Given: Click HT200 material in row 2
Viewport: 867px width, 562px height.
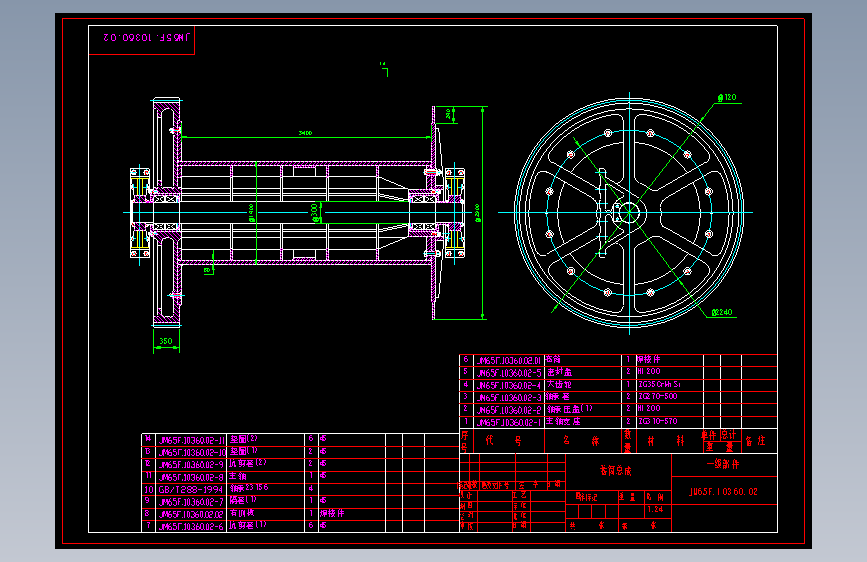Looking at the screenshot, I should (649, 408).
